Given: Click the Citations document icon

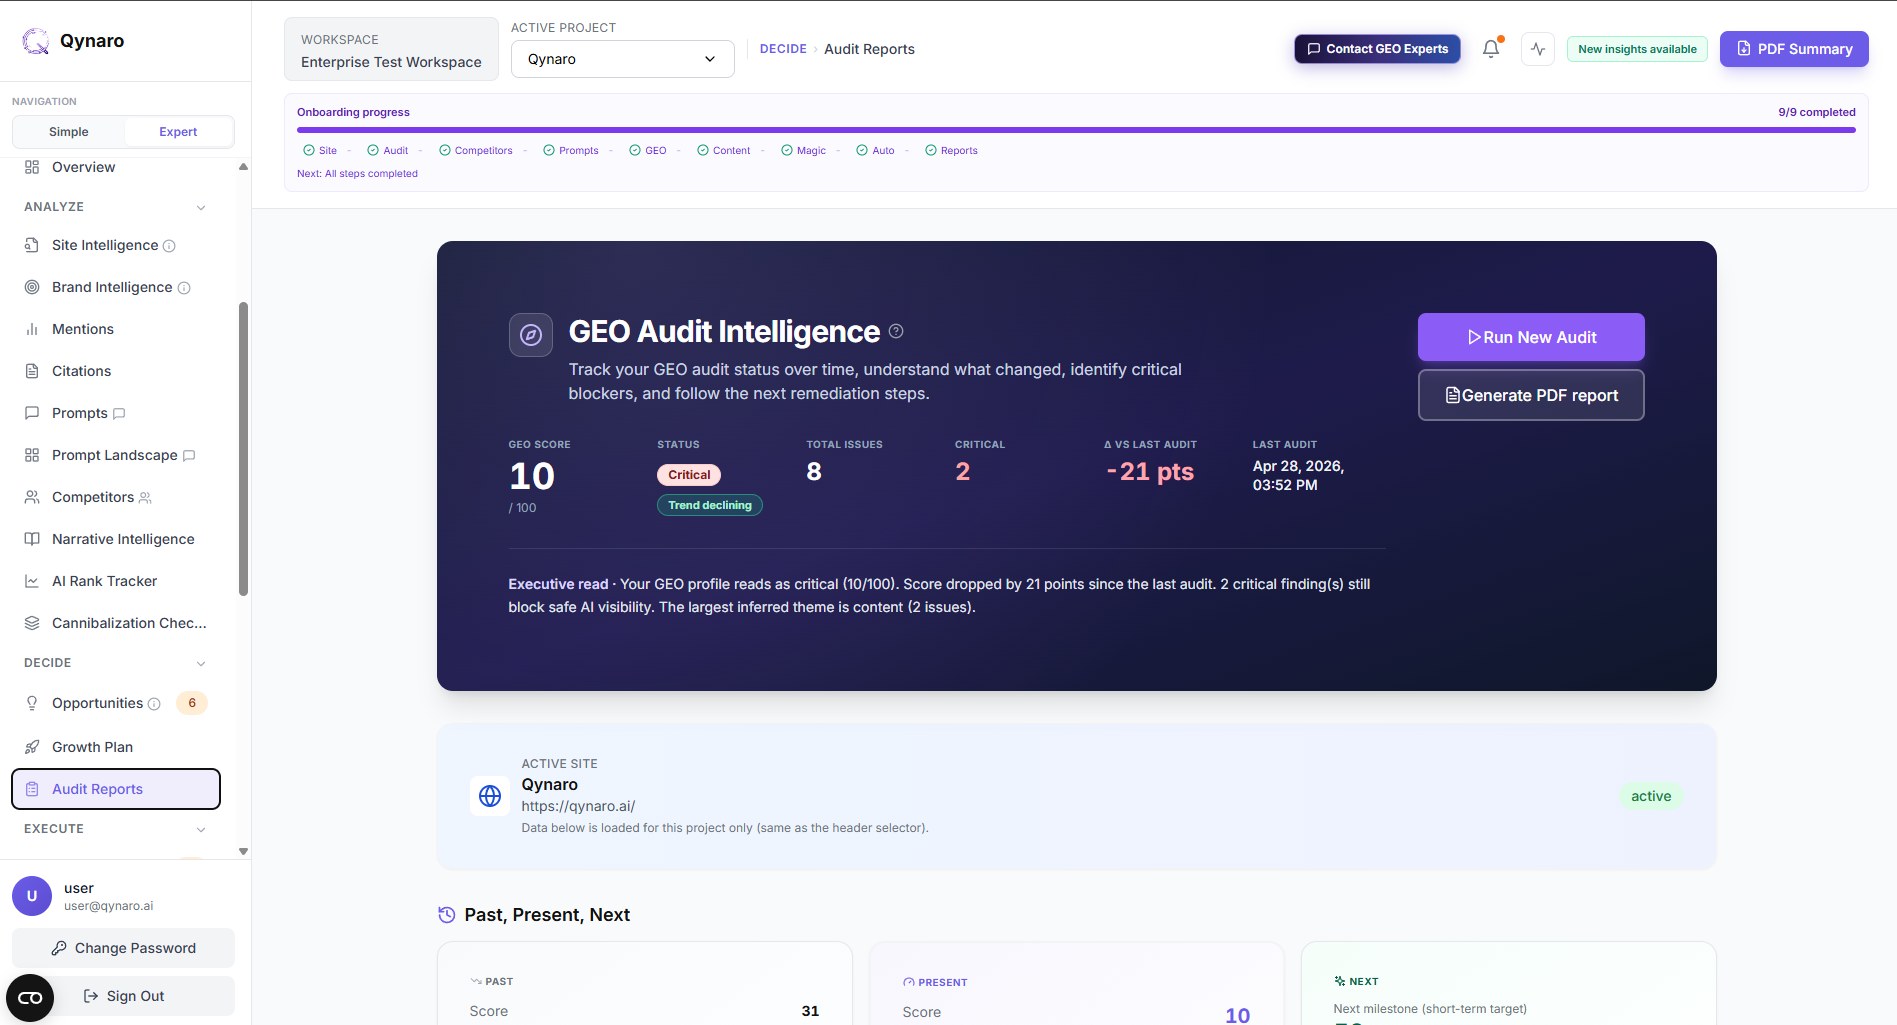Looking at the screenshot, I should click(x=32, y=371).
